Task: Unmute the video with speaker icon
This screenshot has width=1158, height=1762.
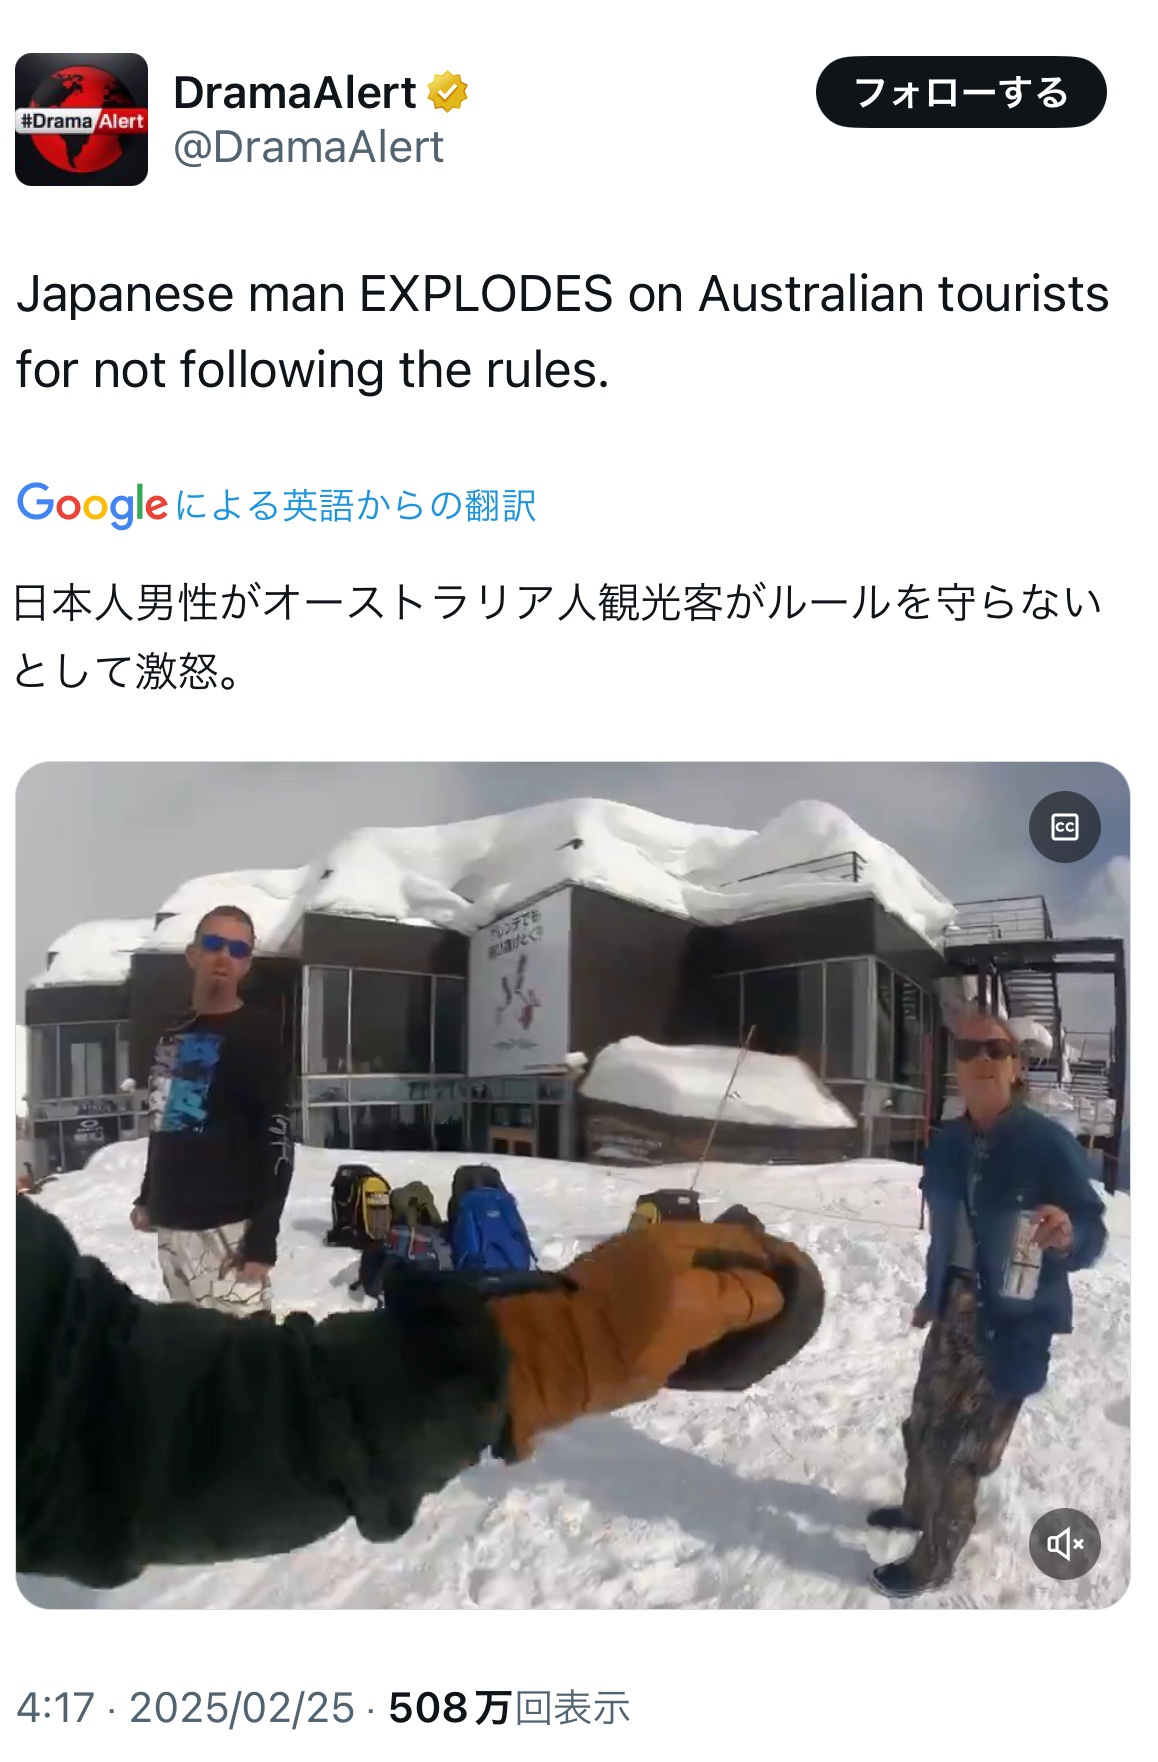Action: click(x=1065, y=1544)
